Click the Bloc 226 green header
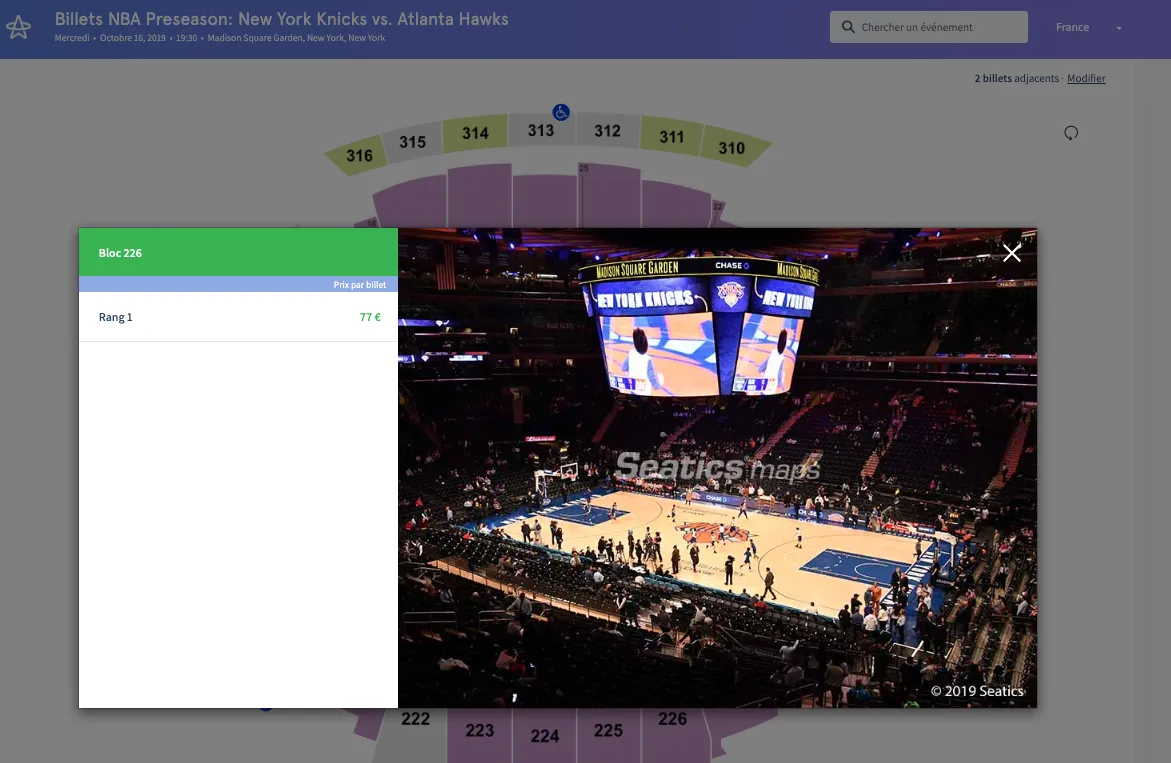The image size is (1171, 763). click(x=238, y=253)
